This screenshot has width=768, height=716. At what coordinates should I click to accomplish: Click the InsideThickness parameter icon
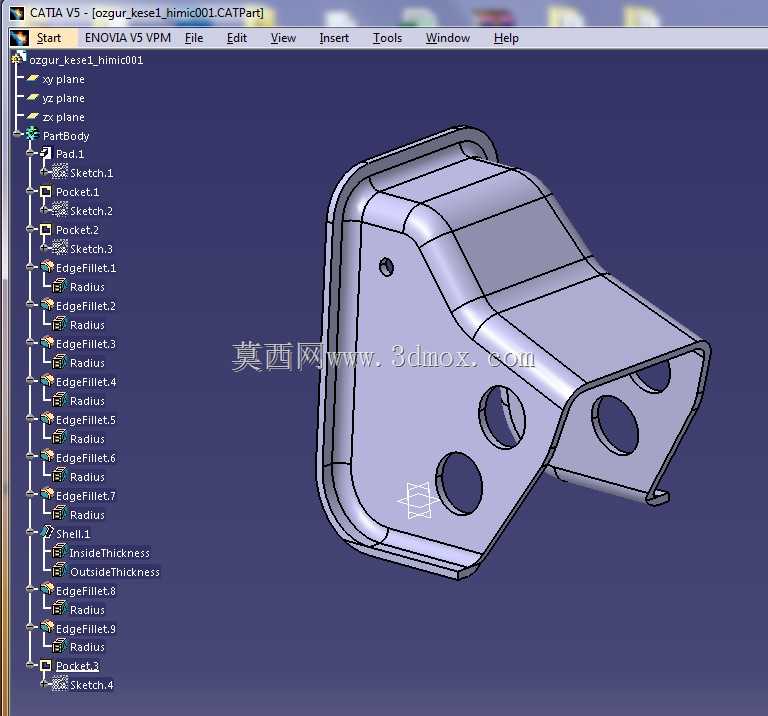pyautogui.click(x=59, y=552)
